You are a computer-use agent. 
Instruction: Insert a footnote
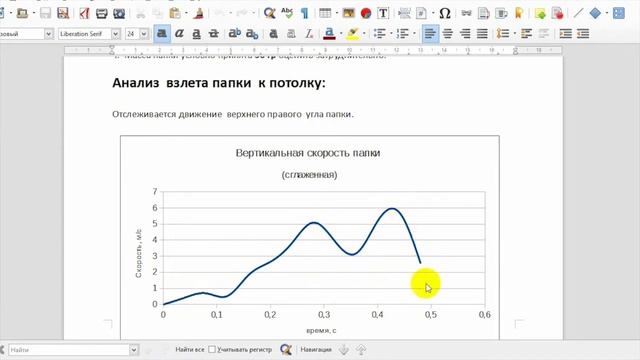tap(483, 13)
